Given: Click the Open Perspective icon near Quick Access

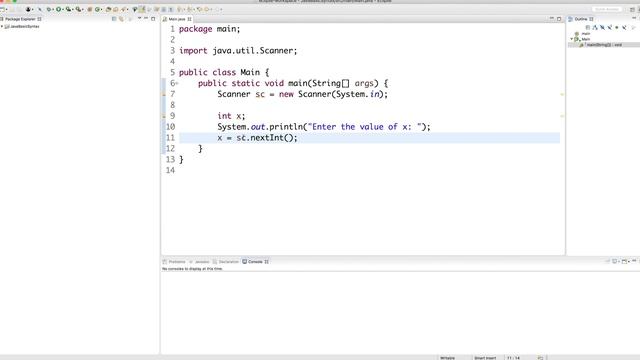Looking at the screenshot, I should [x=632, y=9].
